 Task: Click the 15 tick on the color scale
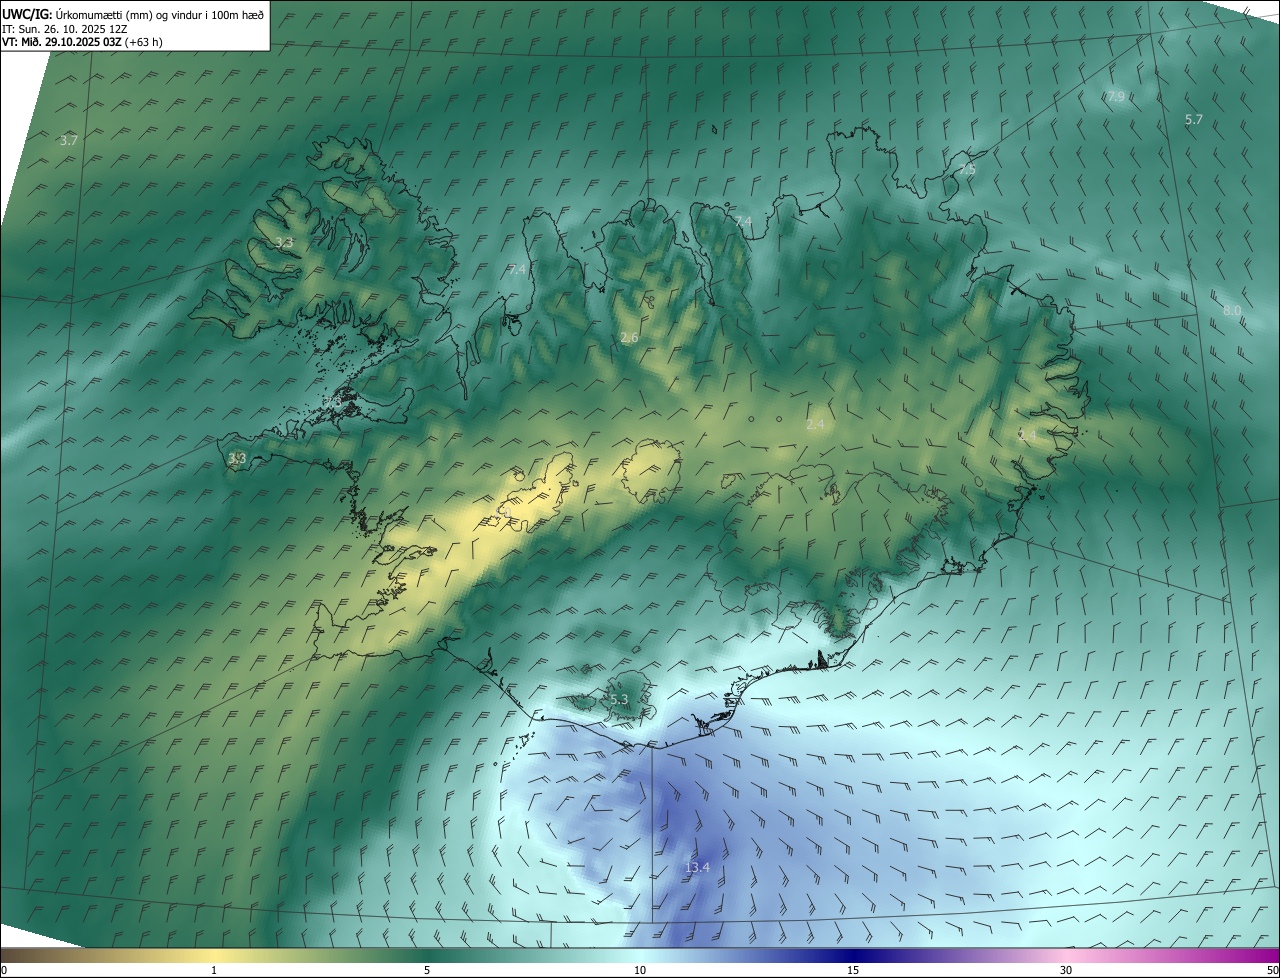coord(853,970)
